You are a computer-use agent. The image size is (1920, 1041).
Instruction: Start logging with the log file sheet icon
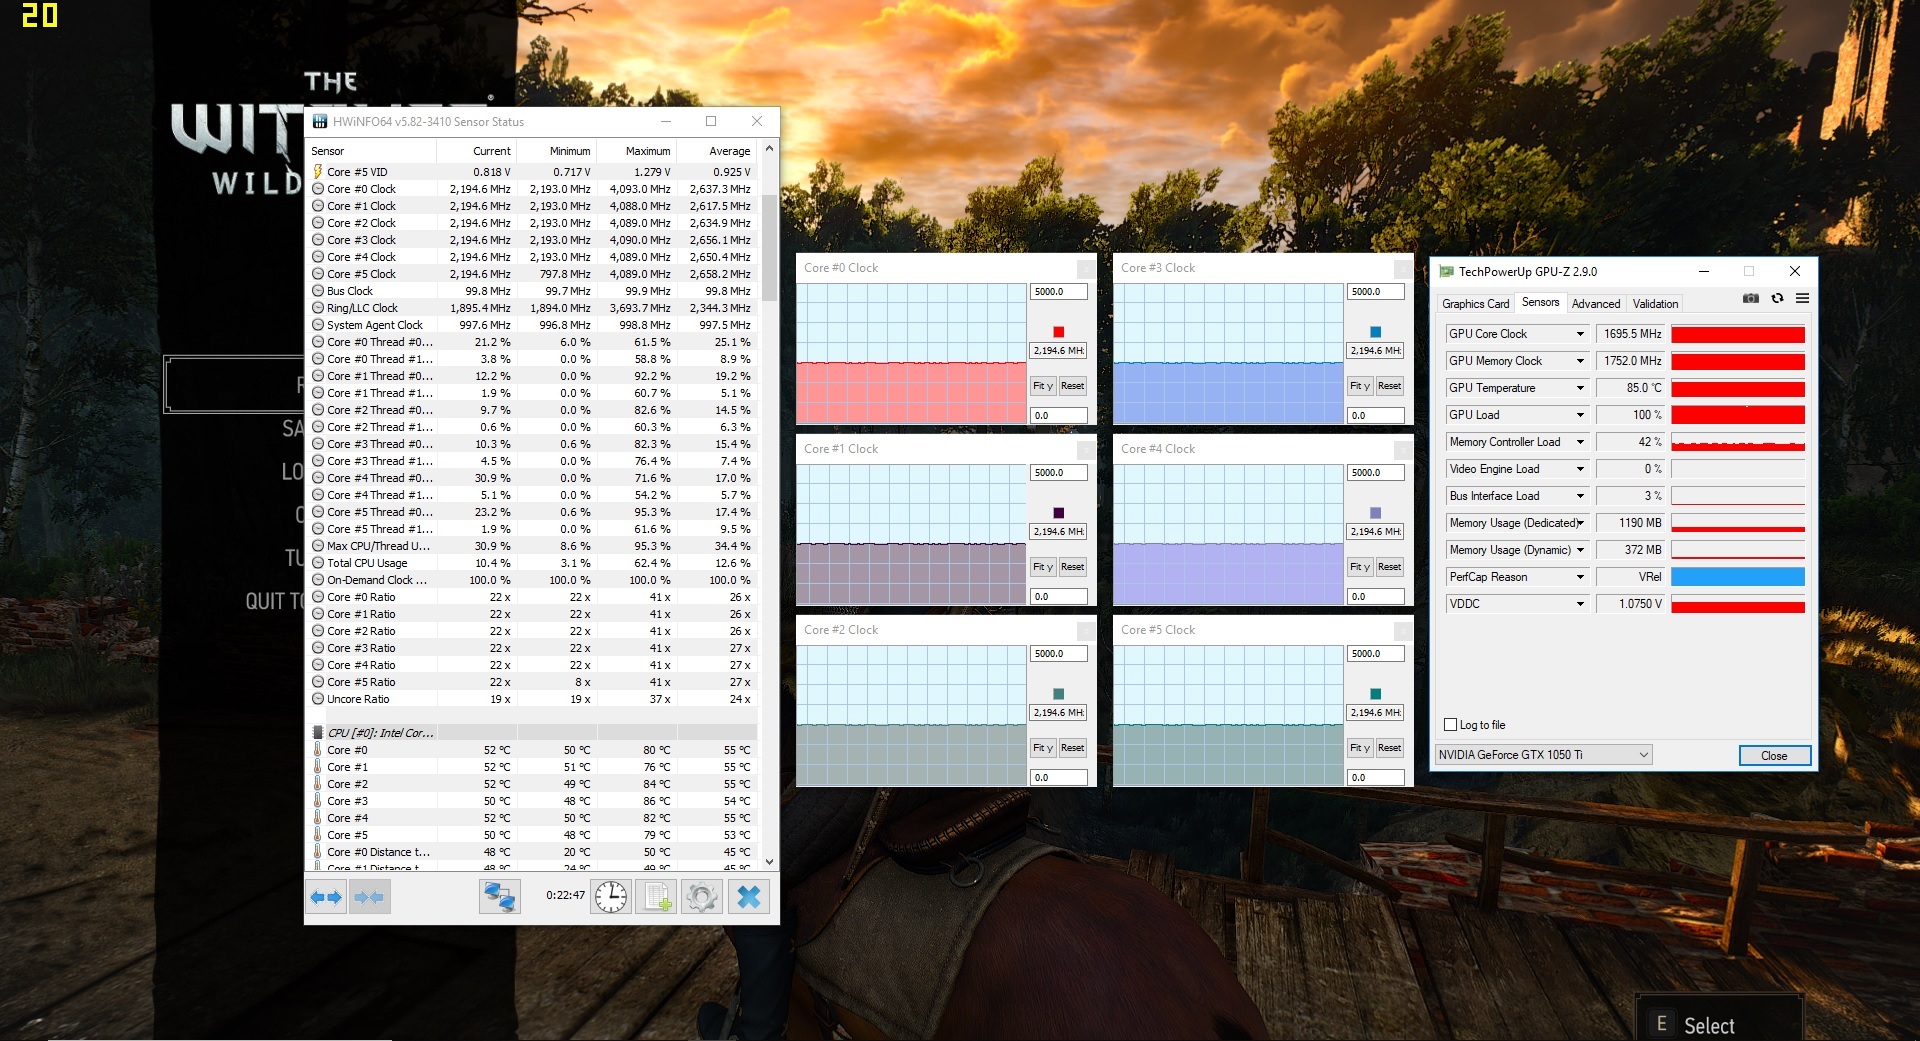click(x=657, y=897)
